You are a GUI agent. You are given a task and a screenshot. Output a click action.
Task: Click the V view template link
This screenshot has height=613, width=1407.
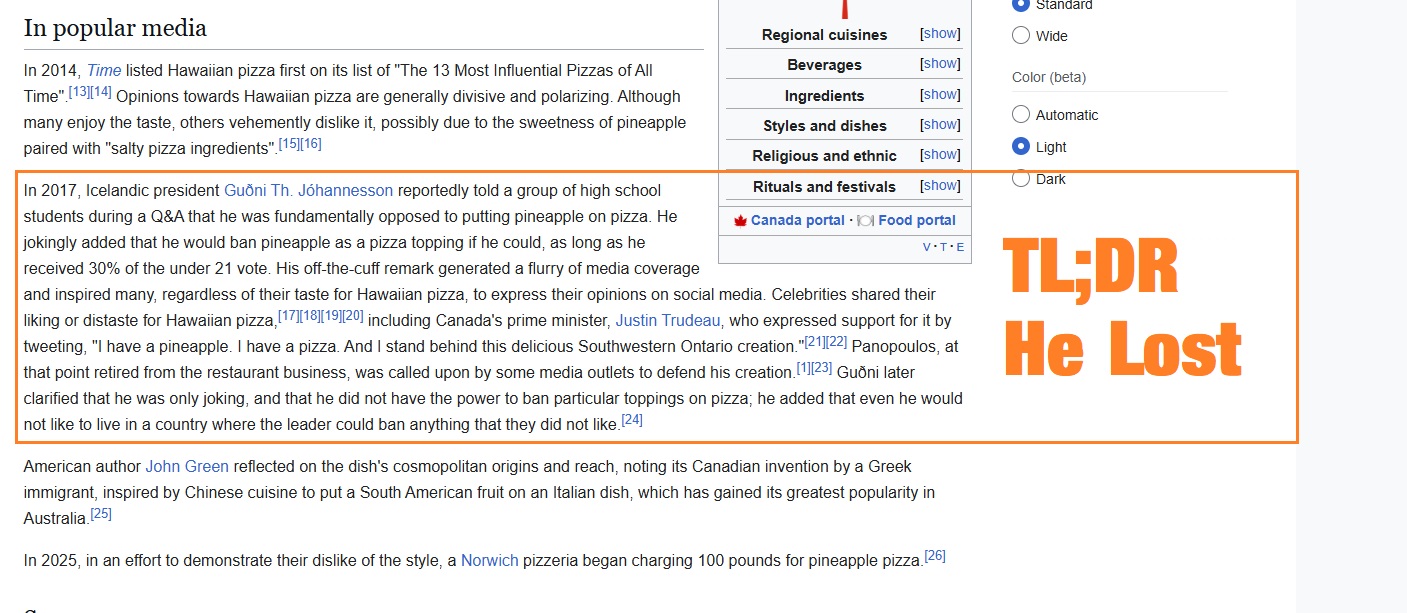pyautogui.click(x=926, y=247)
